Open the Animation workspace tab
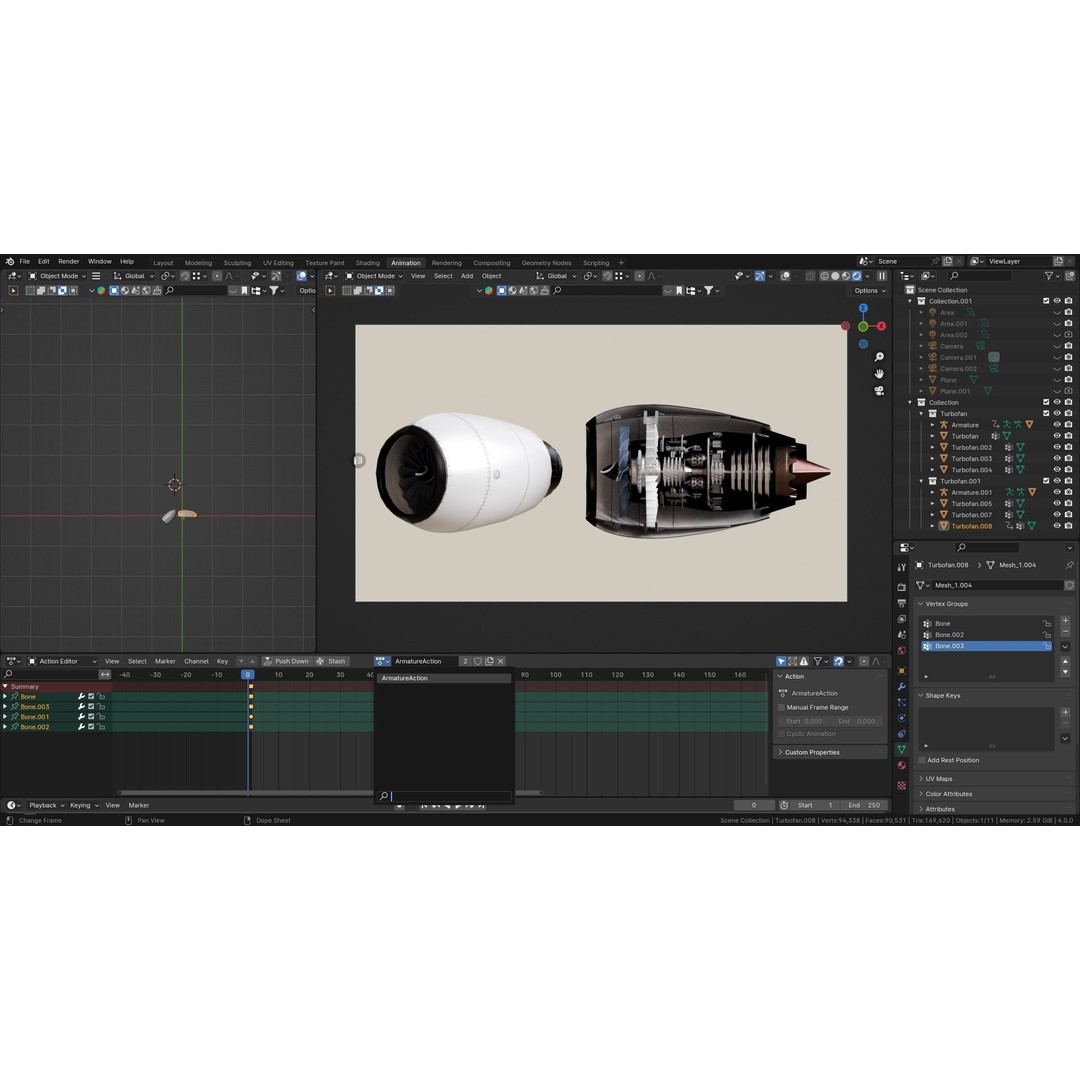The width and height of the screenshot is (1080, 1080). 405,262
